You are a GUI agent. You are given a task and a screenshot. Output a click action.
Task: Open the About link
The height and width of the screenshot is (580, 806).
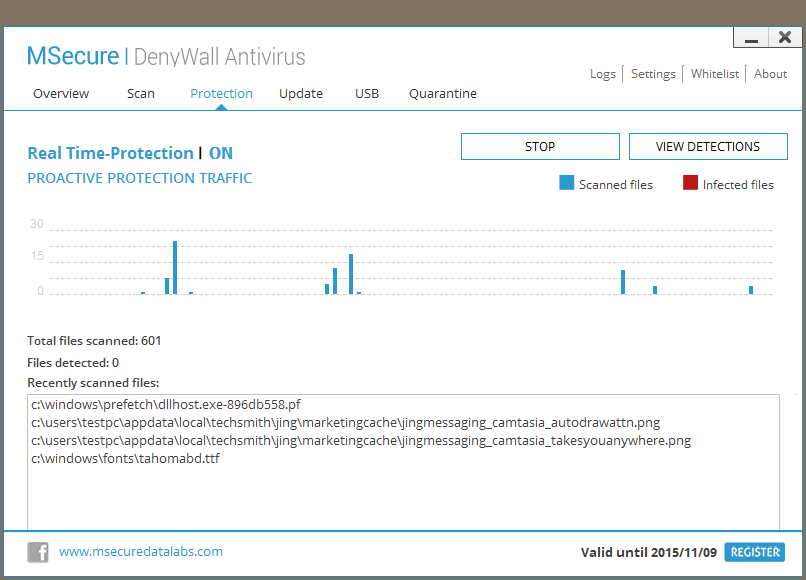pos(771,74)
